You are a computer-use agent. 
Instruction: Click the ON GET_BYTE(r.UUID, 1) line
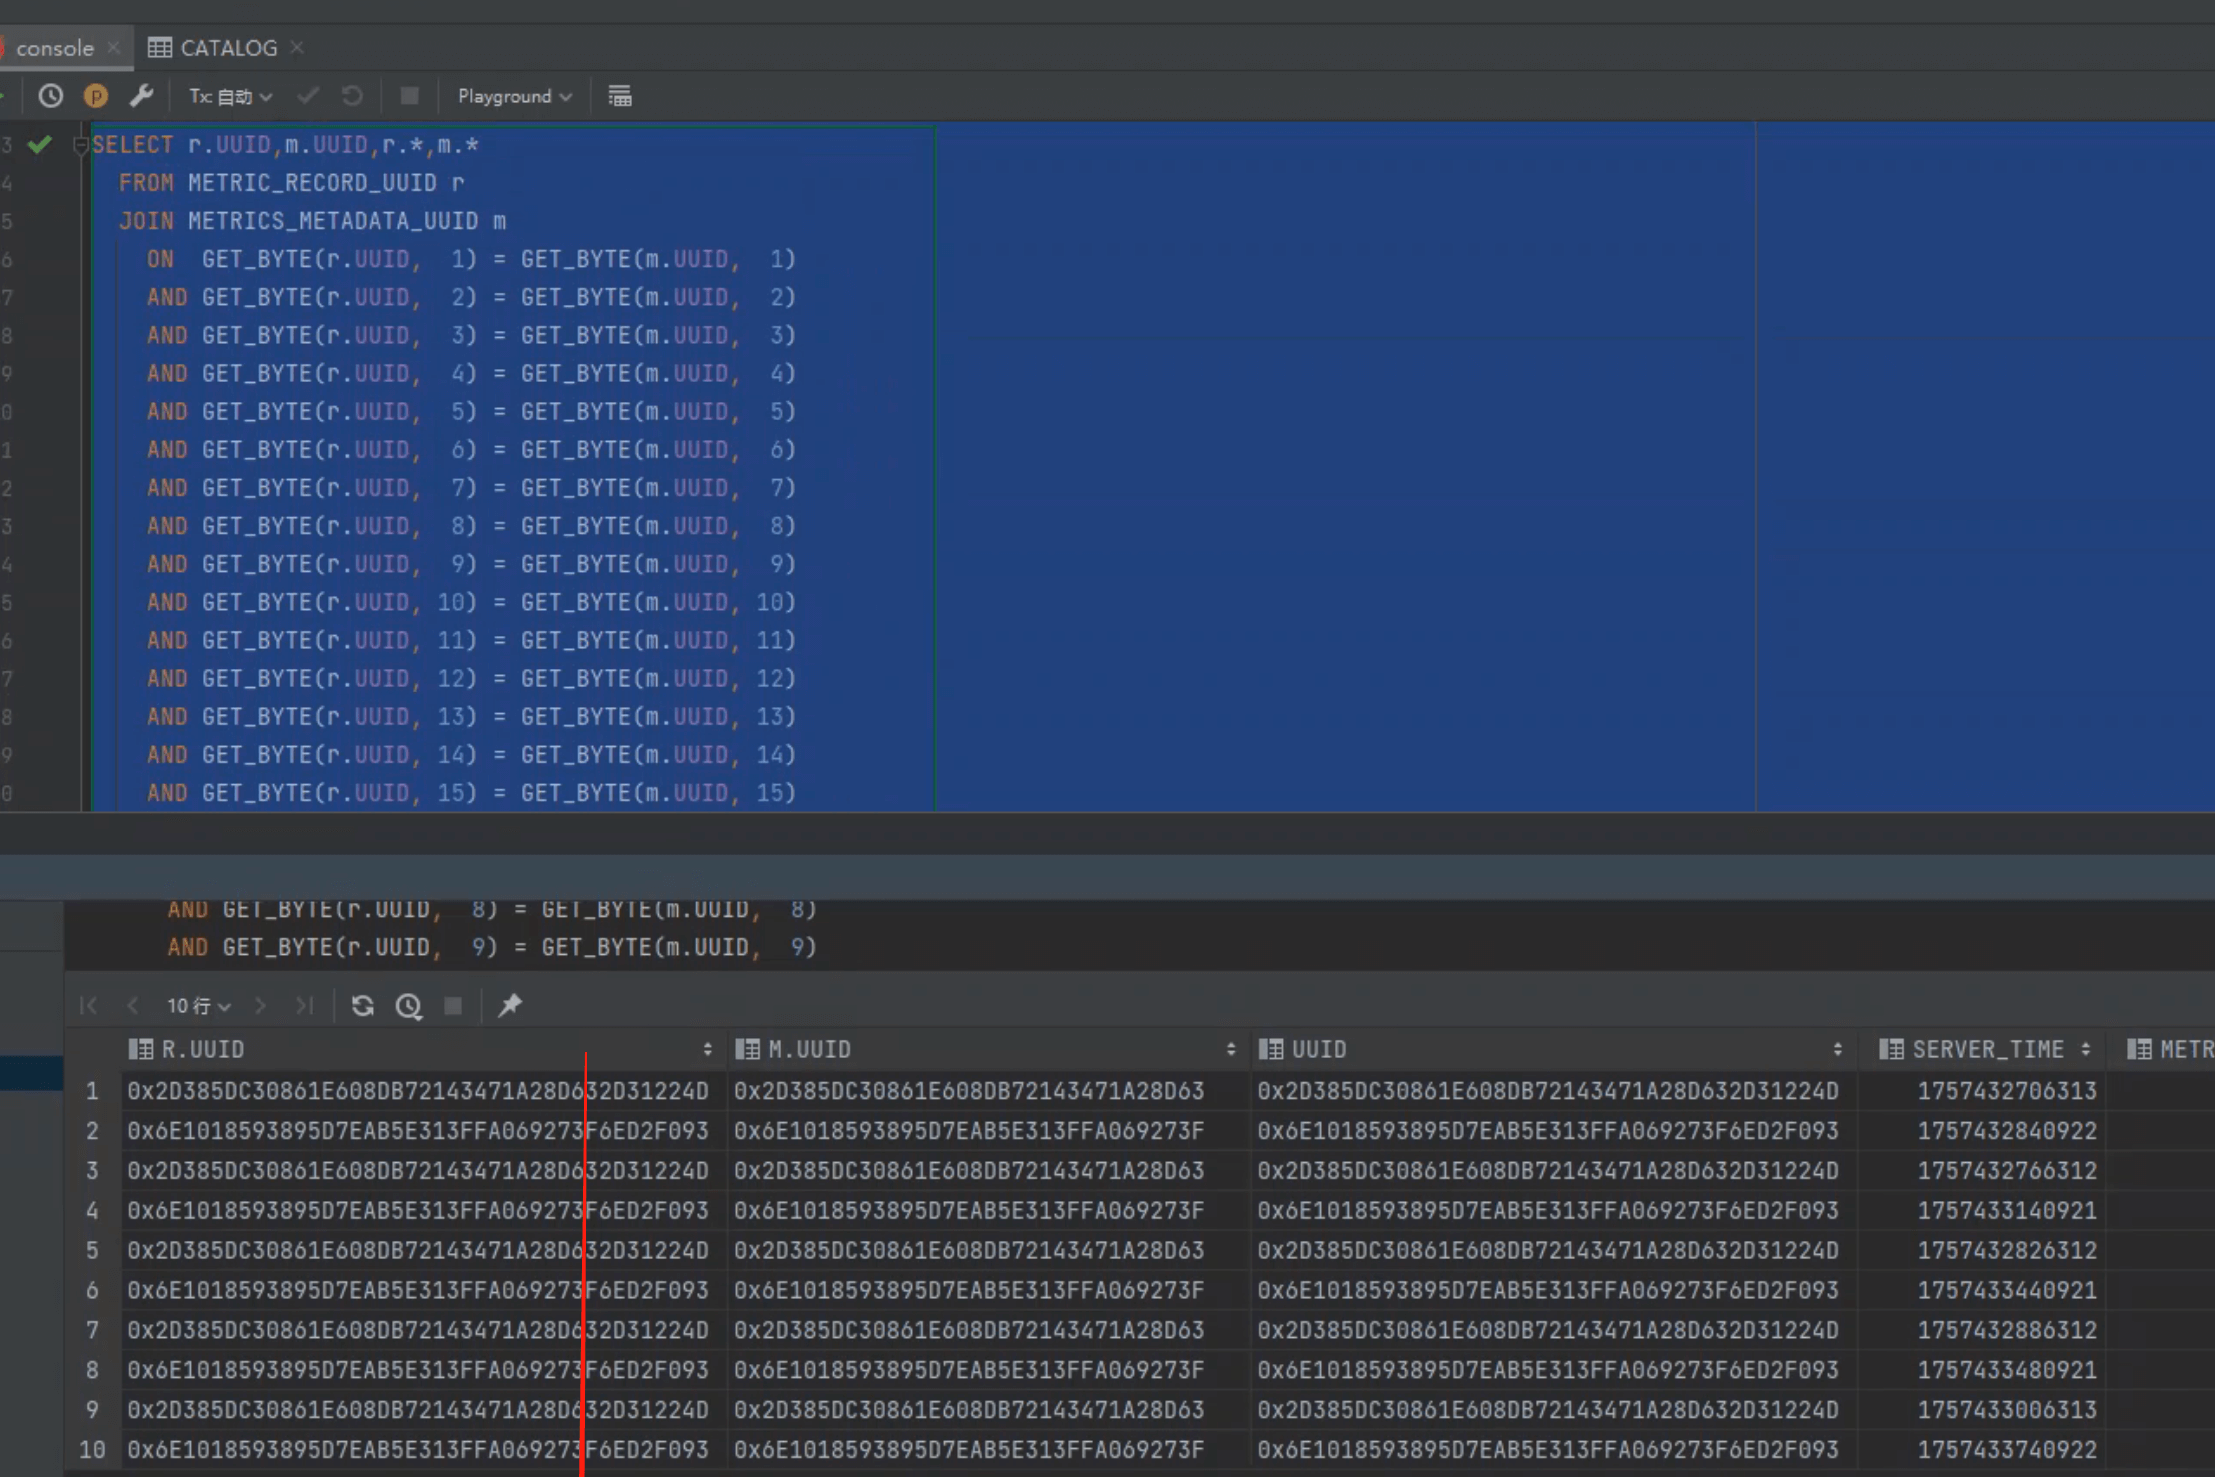(471, 259)
